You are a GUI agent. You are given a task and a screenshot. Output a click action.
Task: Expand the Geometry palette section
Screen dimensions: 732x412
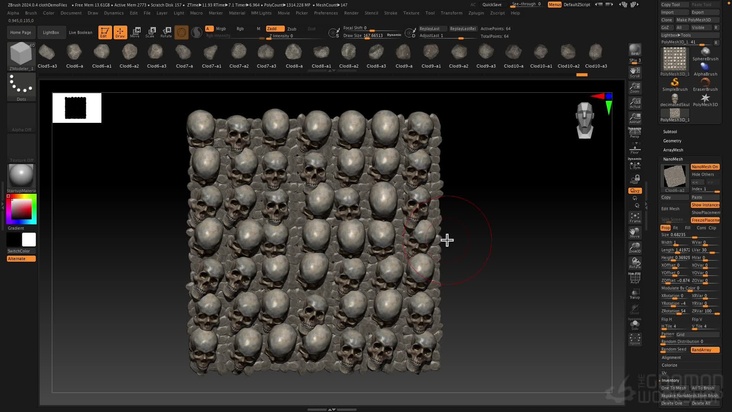pos(672,140)
